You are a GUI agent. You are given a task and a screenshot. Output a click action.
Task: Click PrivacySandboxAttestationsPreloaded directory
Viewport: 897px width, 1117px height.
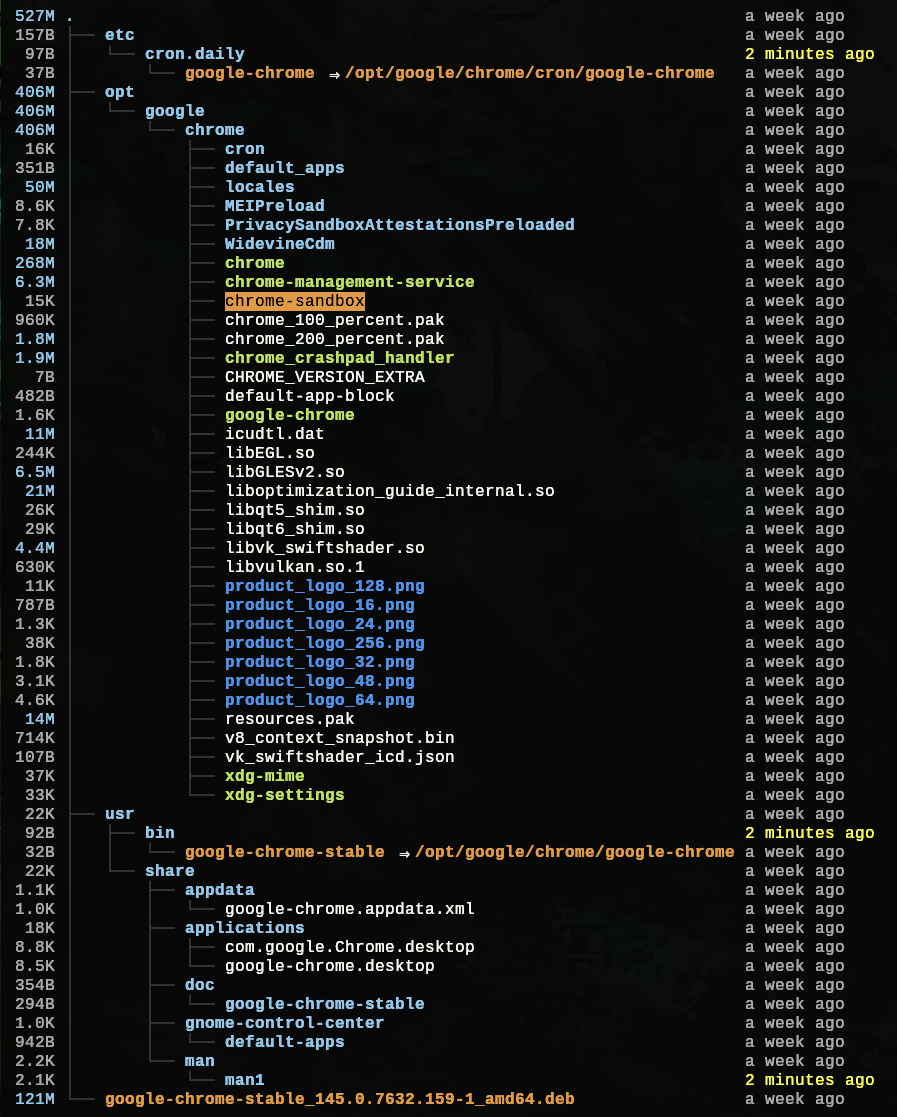400,225
